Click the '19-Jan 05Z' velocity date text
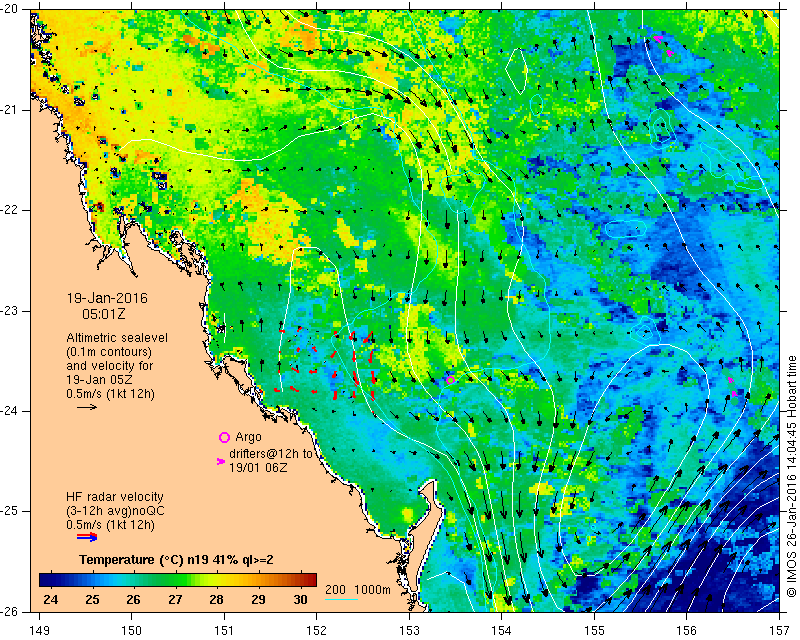Screen dimensions: 800x640 (x=101, y=380)
